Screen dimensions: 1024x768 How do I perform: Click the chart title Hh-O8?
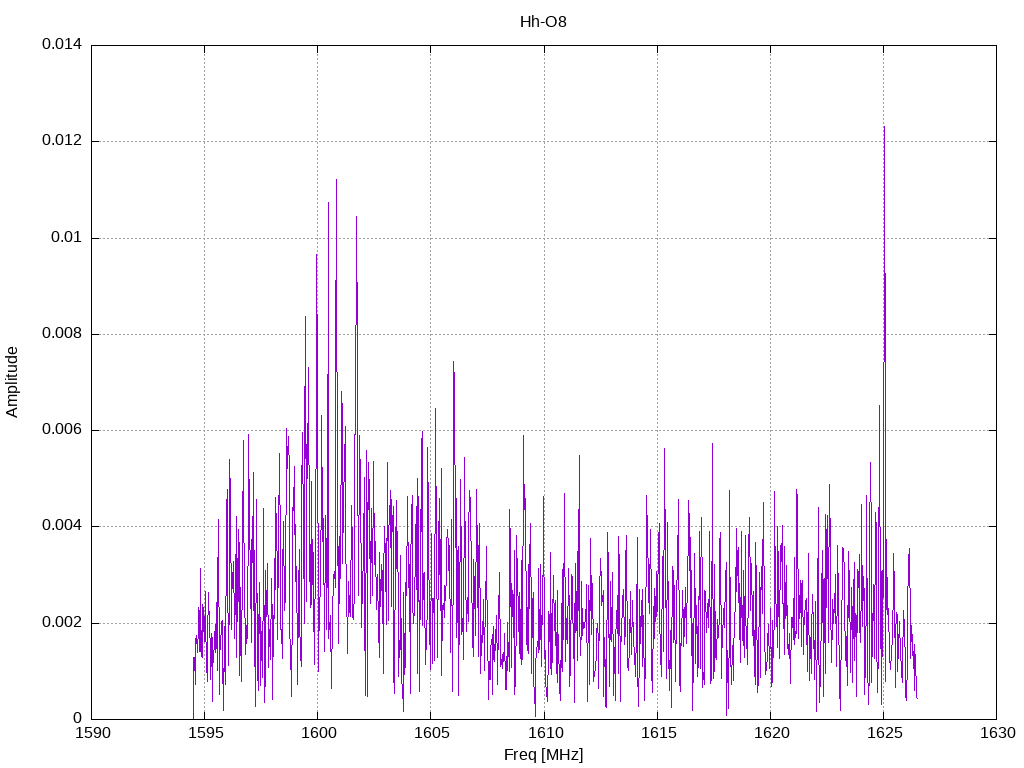tap(543, 22)
